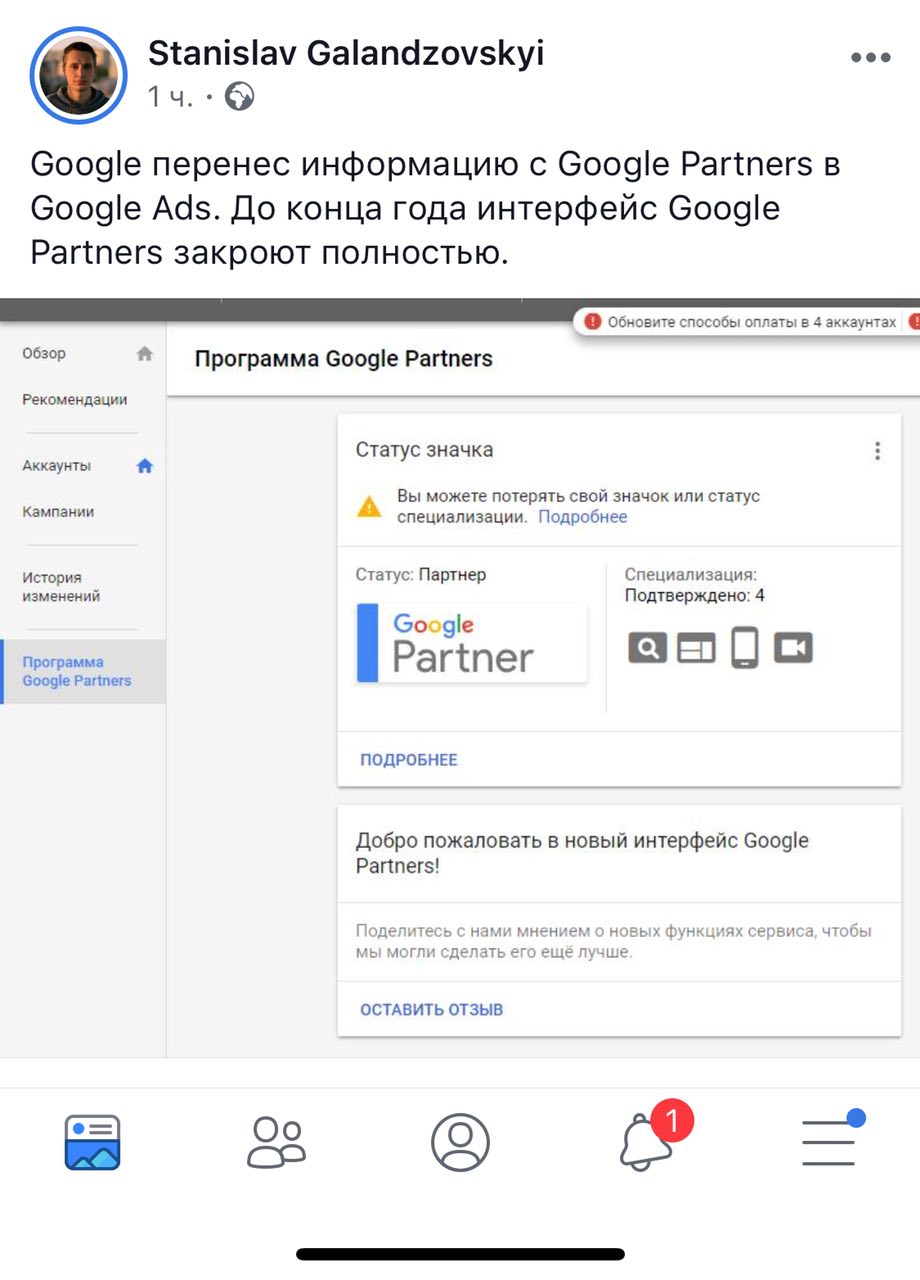
Task: Click the home icon next to Обзор
Action: coord(145,353)
